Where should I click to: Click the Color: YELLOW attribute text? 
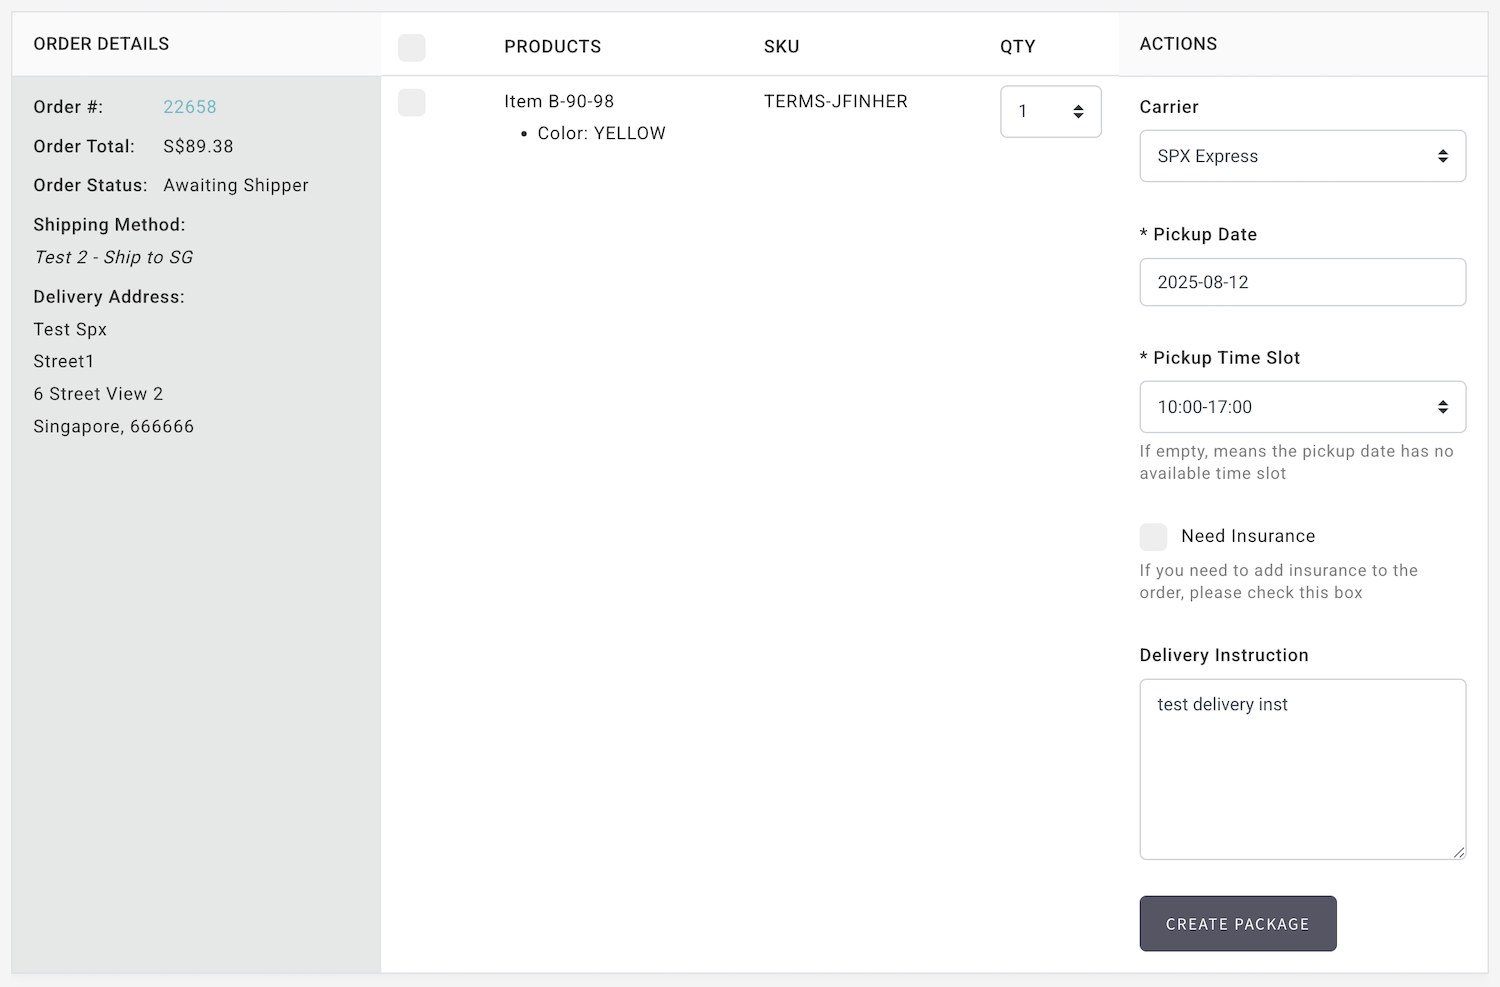tap(602, 133)
